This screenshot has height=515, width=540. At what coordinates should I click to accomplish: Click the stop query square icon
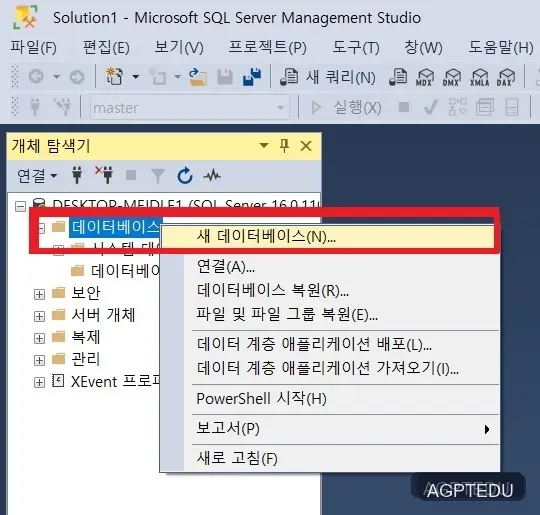pyautogui.click(x=404, y=107)
